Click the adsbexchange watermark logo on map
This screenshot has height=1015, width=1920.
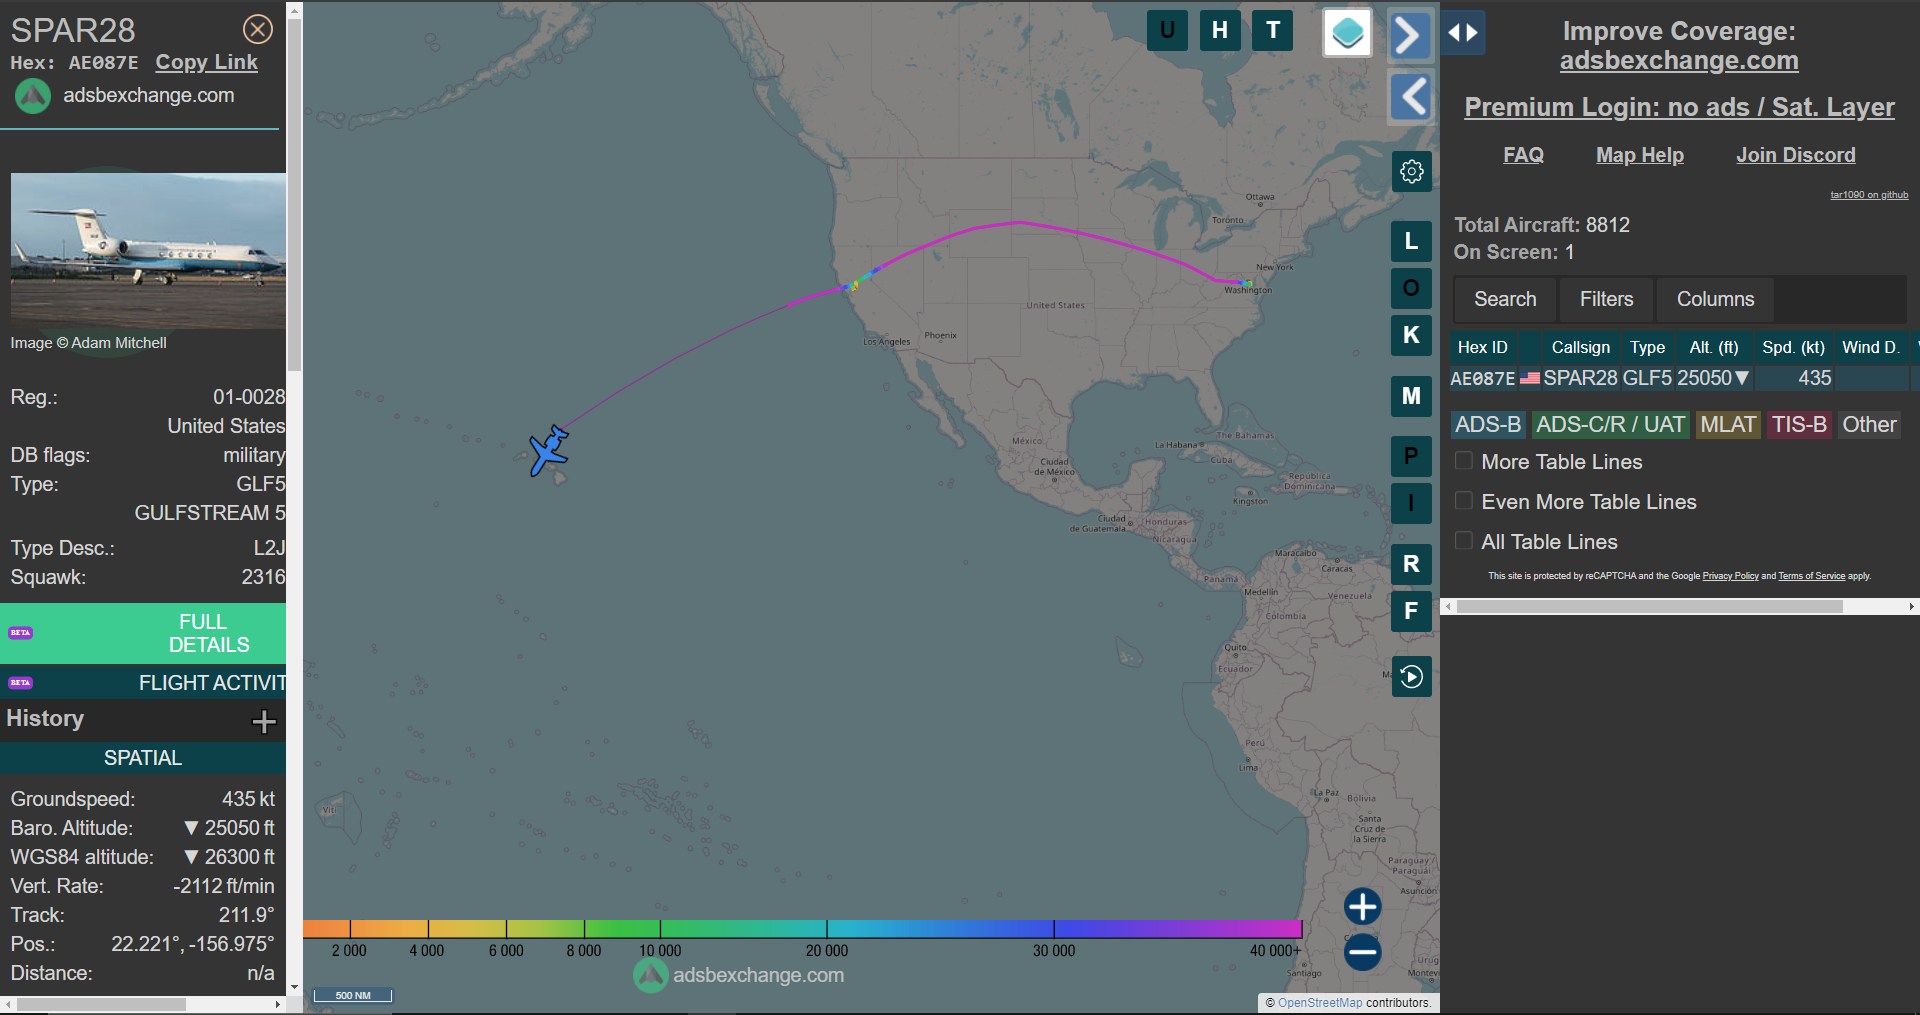651,975
